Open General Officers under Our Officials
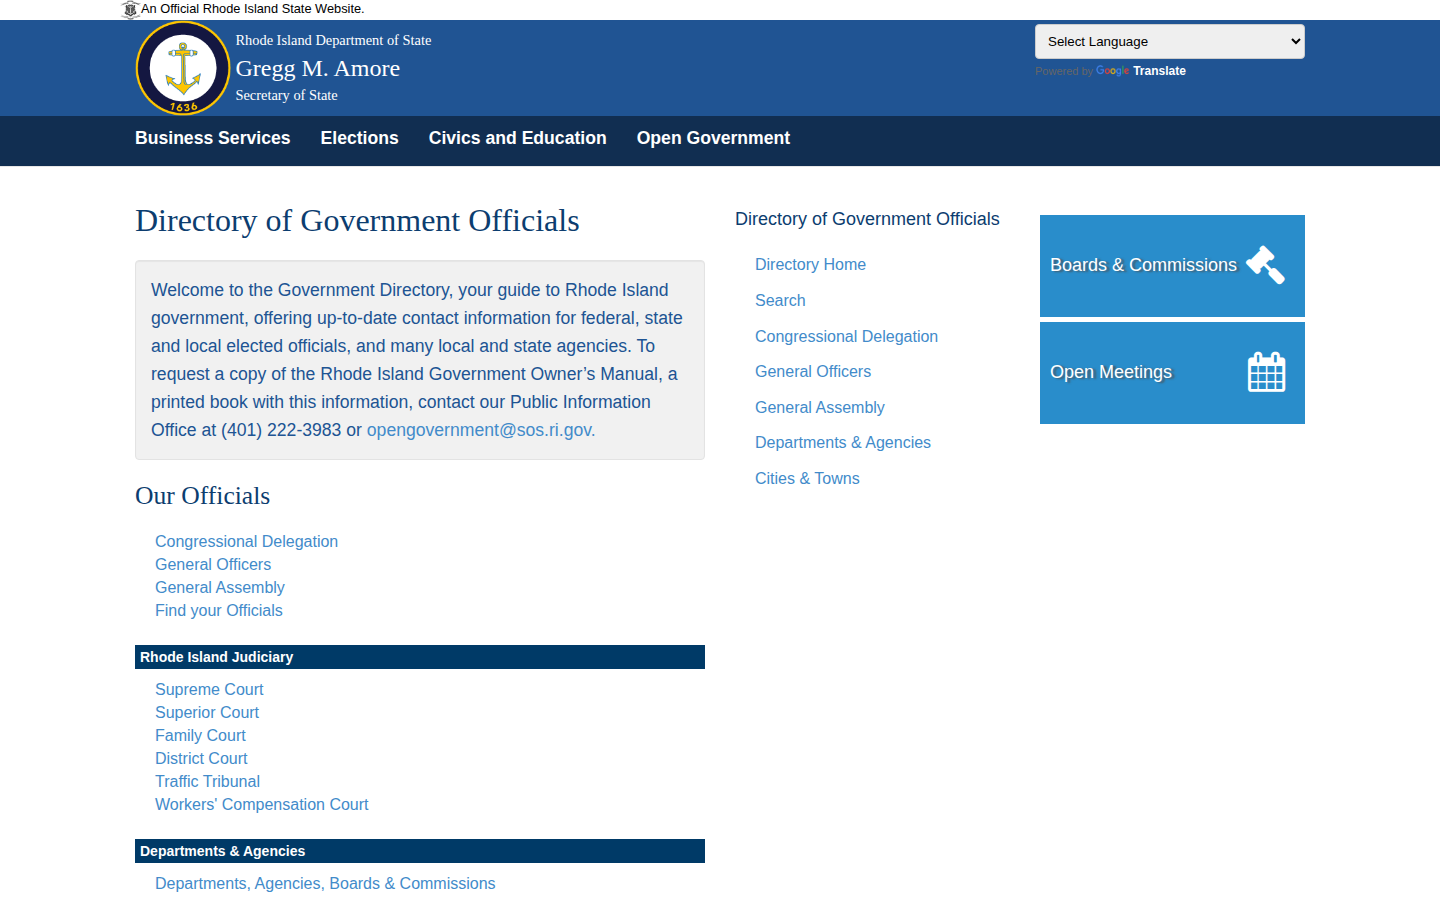Screen dimensions: 1440x900 213,564
